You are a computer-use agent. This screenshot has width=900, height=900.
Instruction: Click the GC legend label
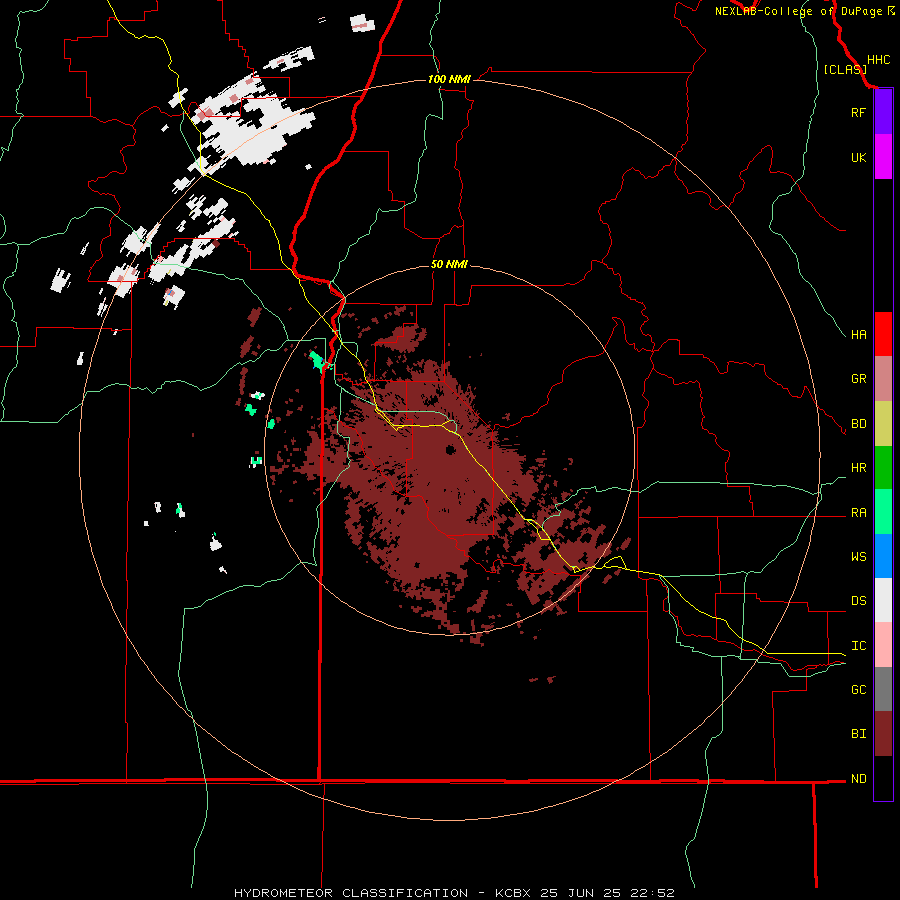point(858,690)
